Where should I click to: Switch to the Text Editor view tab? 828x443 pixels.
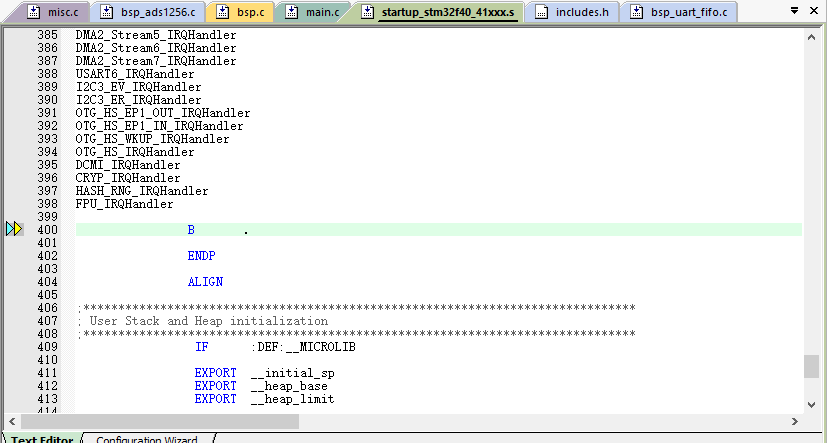pyautogui.click(x=42, y=439)
